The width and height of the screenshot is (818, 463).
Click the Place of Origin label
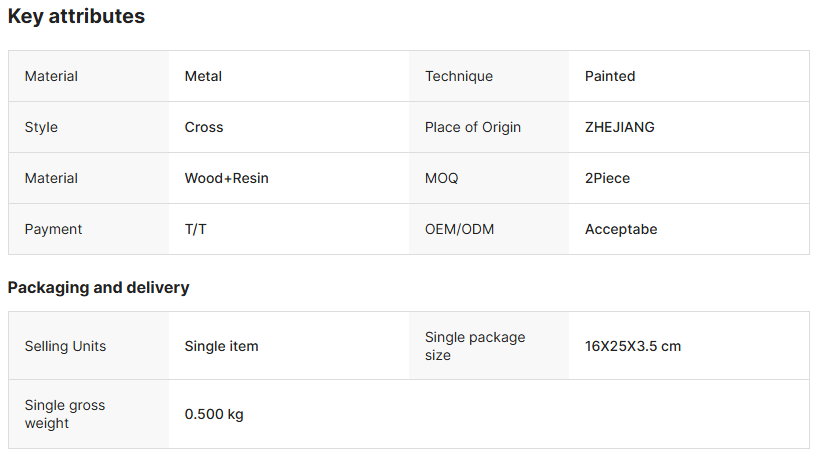473,127
